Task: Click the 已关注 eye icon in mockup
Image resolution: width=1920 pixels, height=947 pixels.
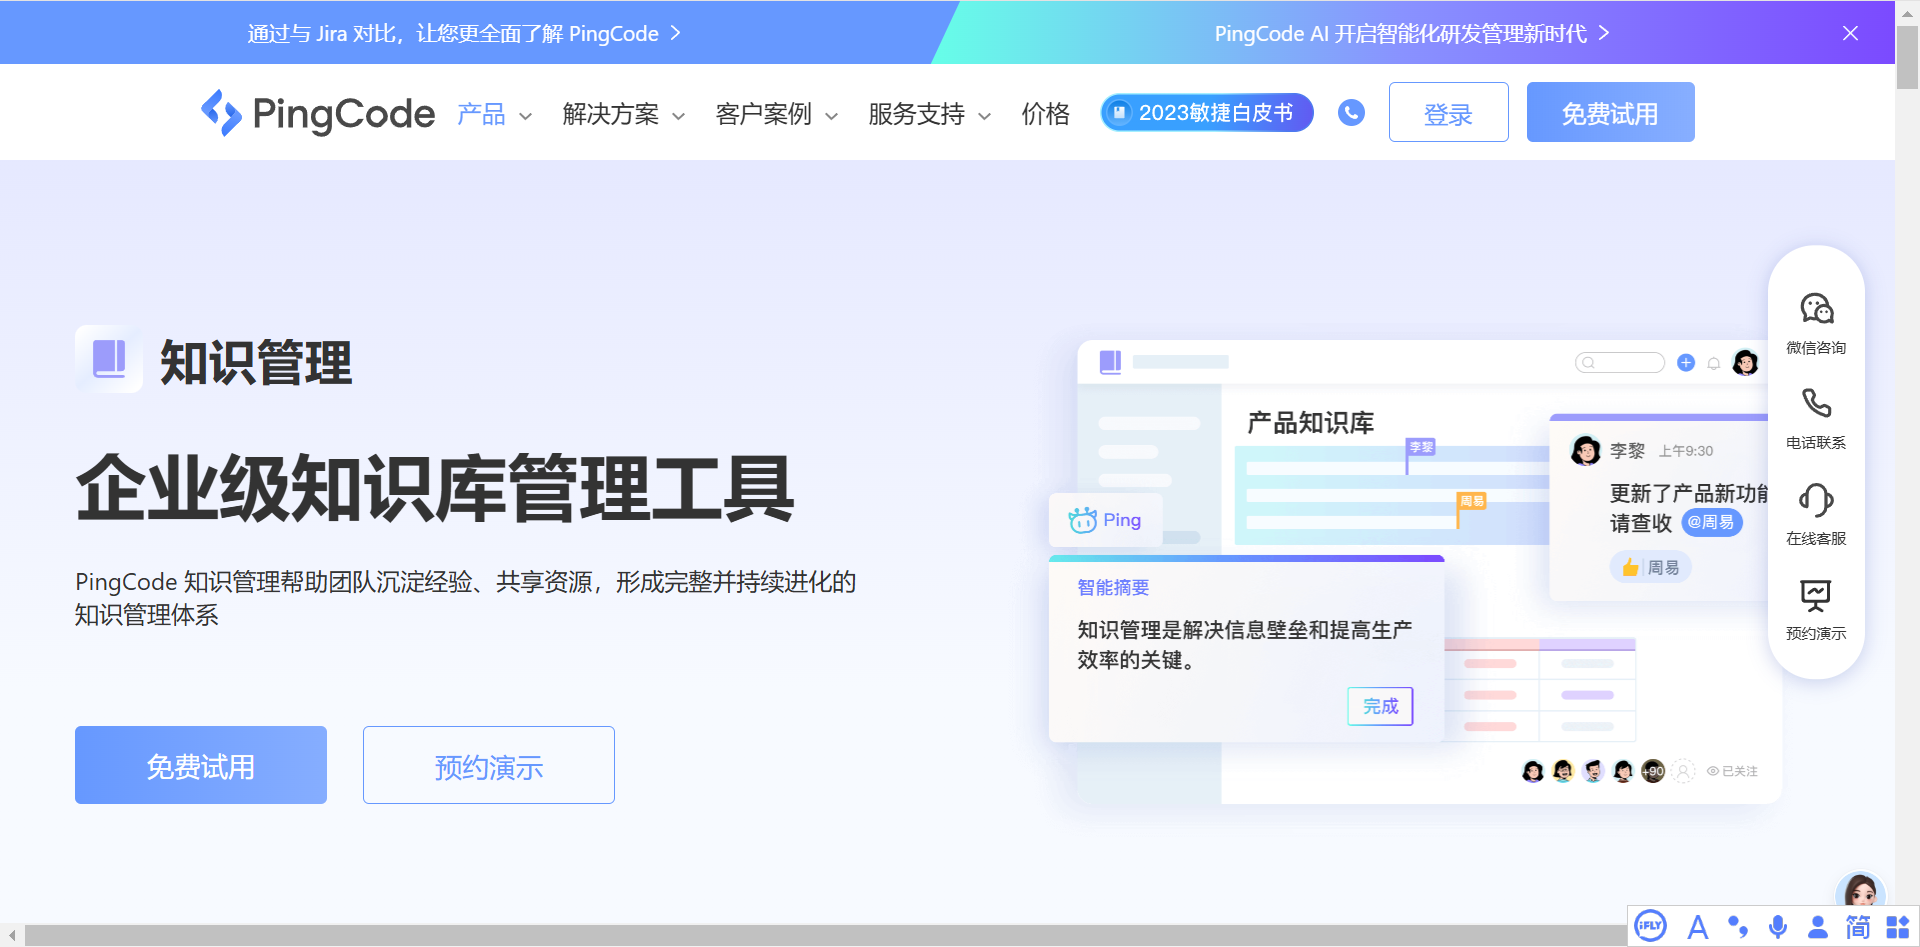Action: tap(1712, 771)
